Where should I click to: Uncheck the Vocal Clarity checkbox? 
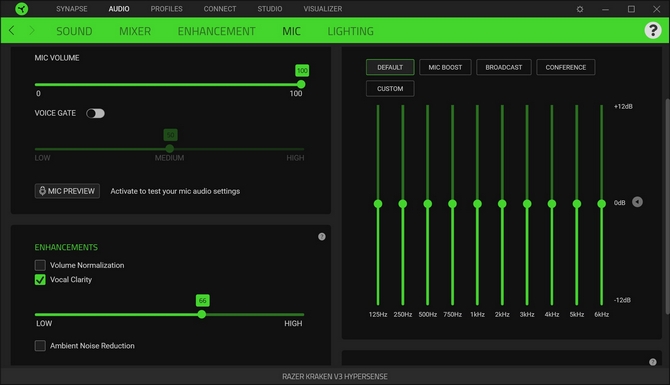click(40, 280)
